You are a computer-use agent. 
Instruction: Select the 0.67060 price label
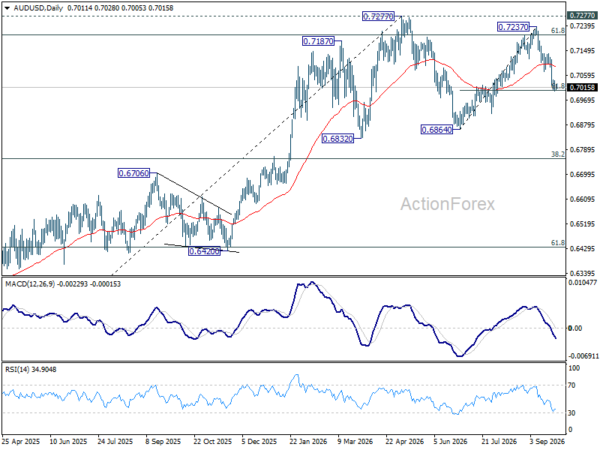pyautogui.click(x=134, y=173)
